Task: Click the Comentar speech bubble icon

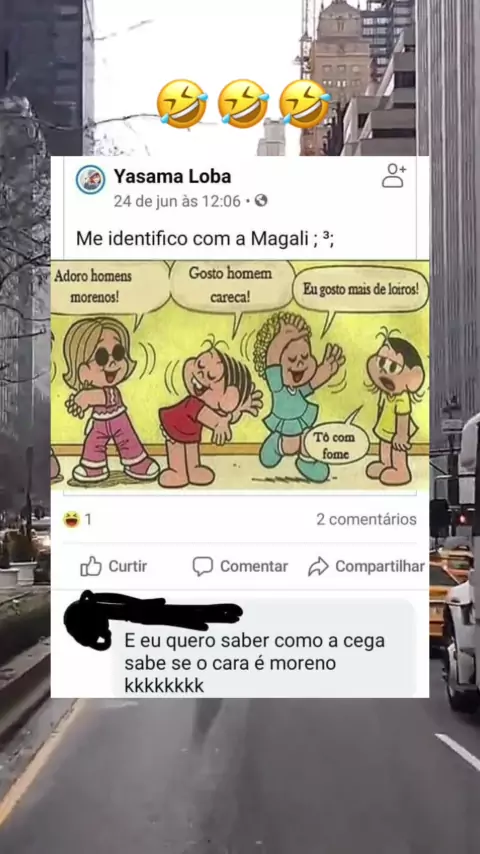Action: [x=203, y=566]
